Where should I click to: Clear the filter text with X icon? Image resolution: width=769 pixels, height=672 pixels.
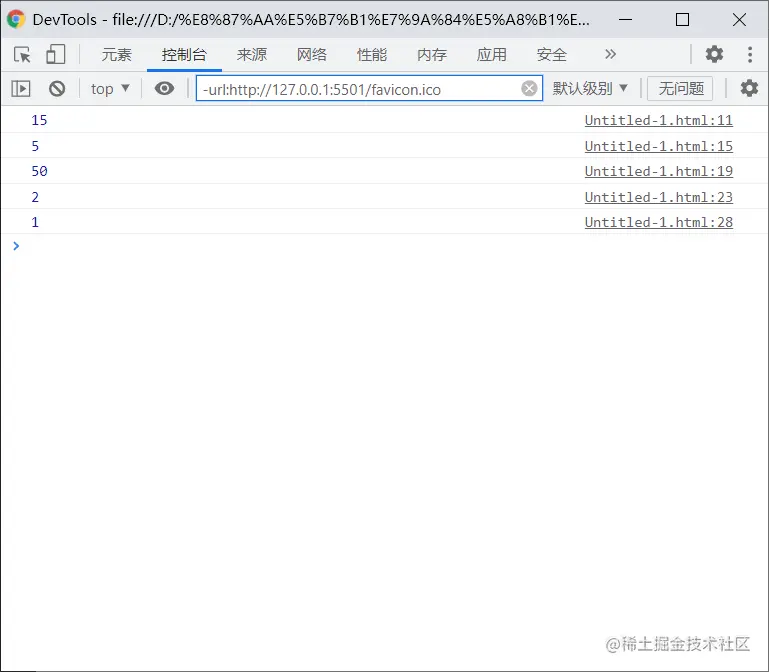tap(529, 89)
